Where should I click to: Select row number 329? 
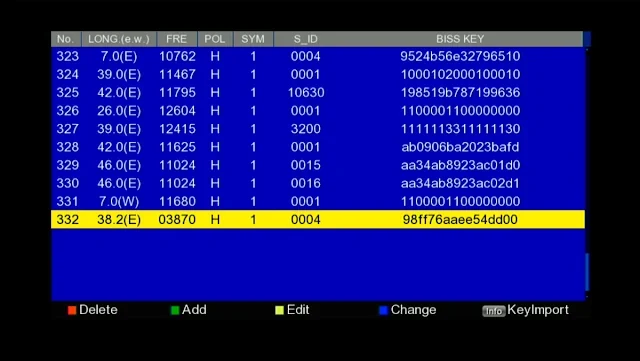point(318,165)
